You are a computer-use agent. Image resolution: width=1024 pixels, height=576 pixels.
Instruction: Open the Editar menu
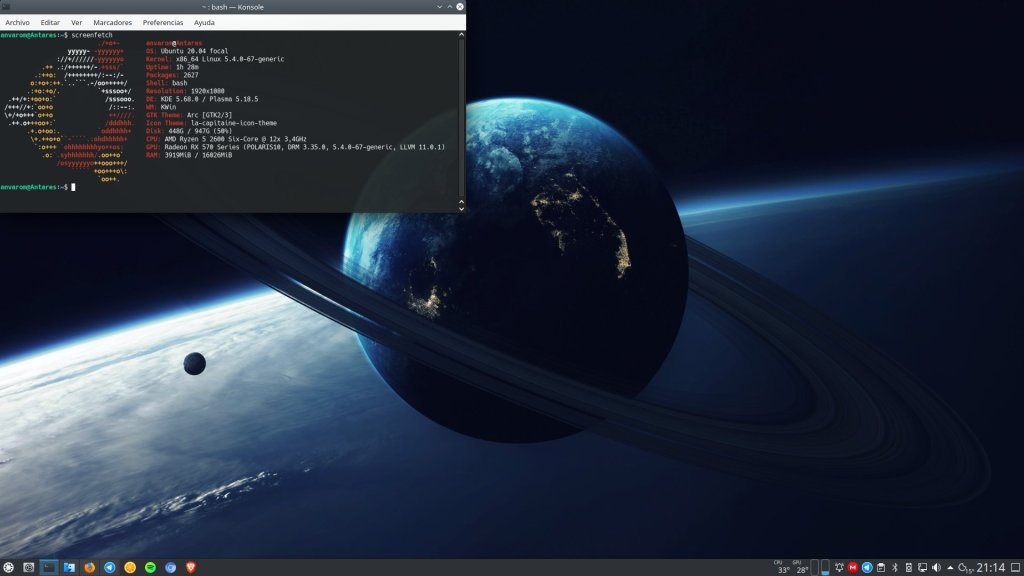click(51, 22)
